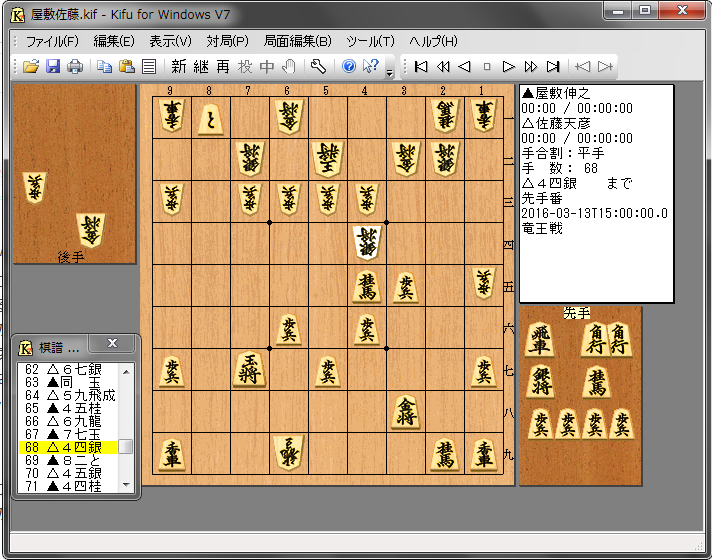Click the 中 suspend toolbar button
The width and height of the screenshot is (712, 560).
coord(267,67)
